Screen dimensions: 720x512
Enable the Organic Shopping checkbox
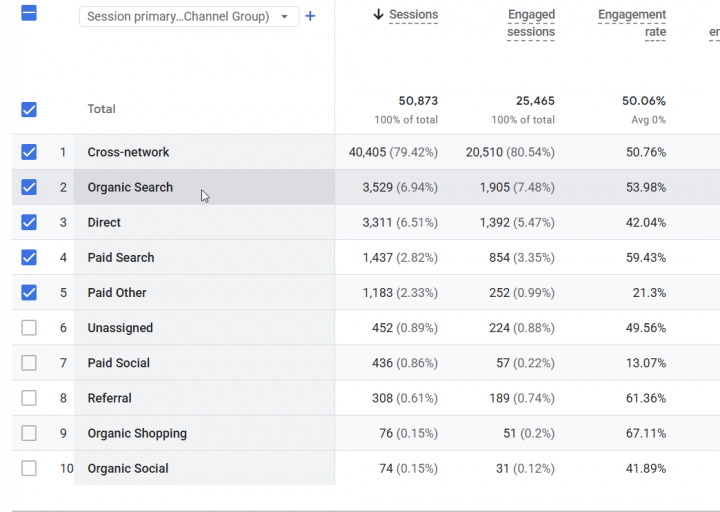(x=29, y=433)
